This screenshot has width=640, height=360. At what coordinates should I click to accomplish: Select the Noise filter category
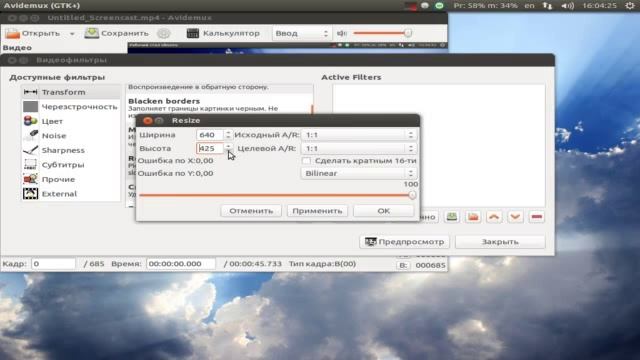tap(71, 136)
